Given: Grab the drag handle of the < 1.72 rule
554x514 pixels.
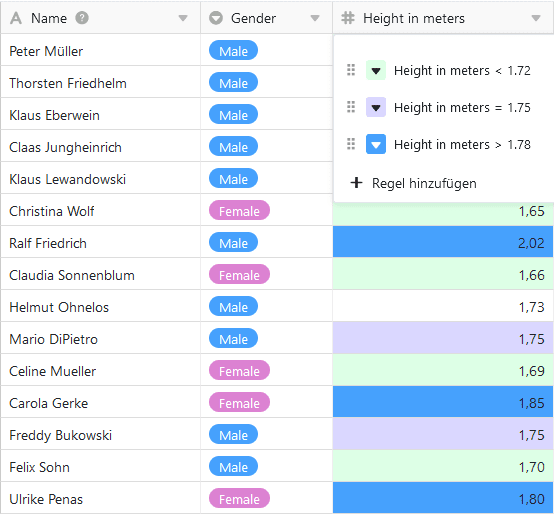Looking at the screenshot, I should coord(351,70).
